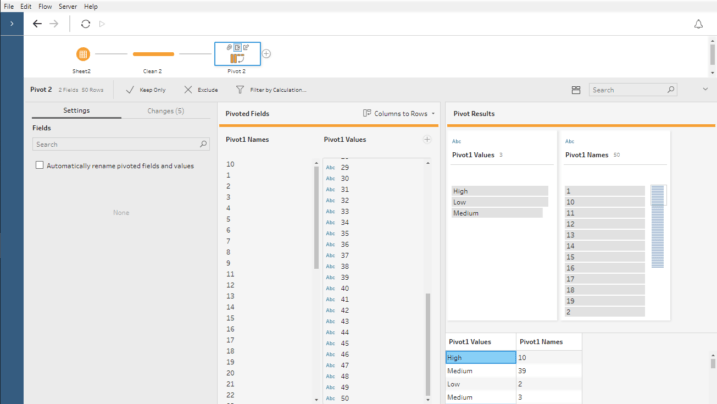Click the refresh data icon
The image size is (717, 404).
click(x=85, y=23)
